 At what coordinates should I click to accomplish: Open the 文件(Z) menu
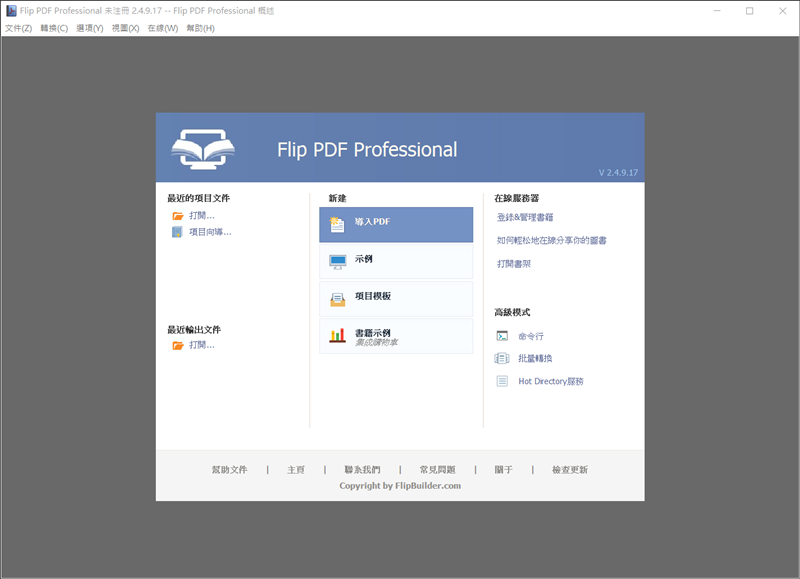(x=18, y=28)
